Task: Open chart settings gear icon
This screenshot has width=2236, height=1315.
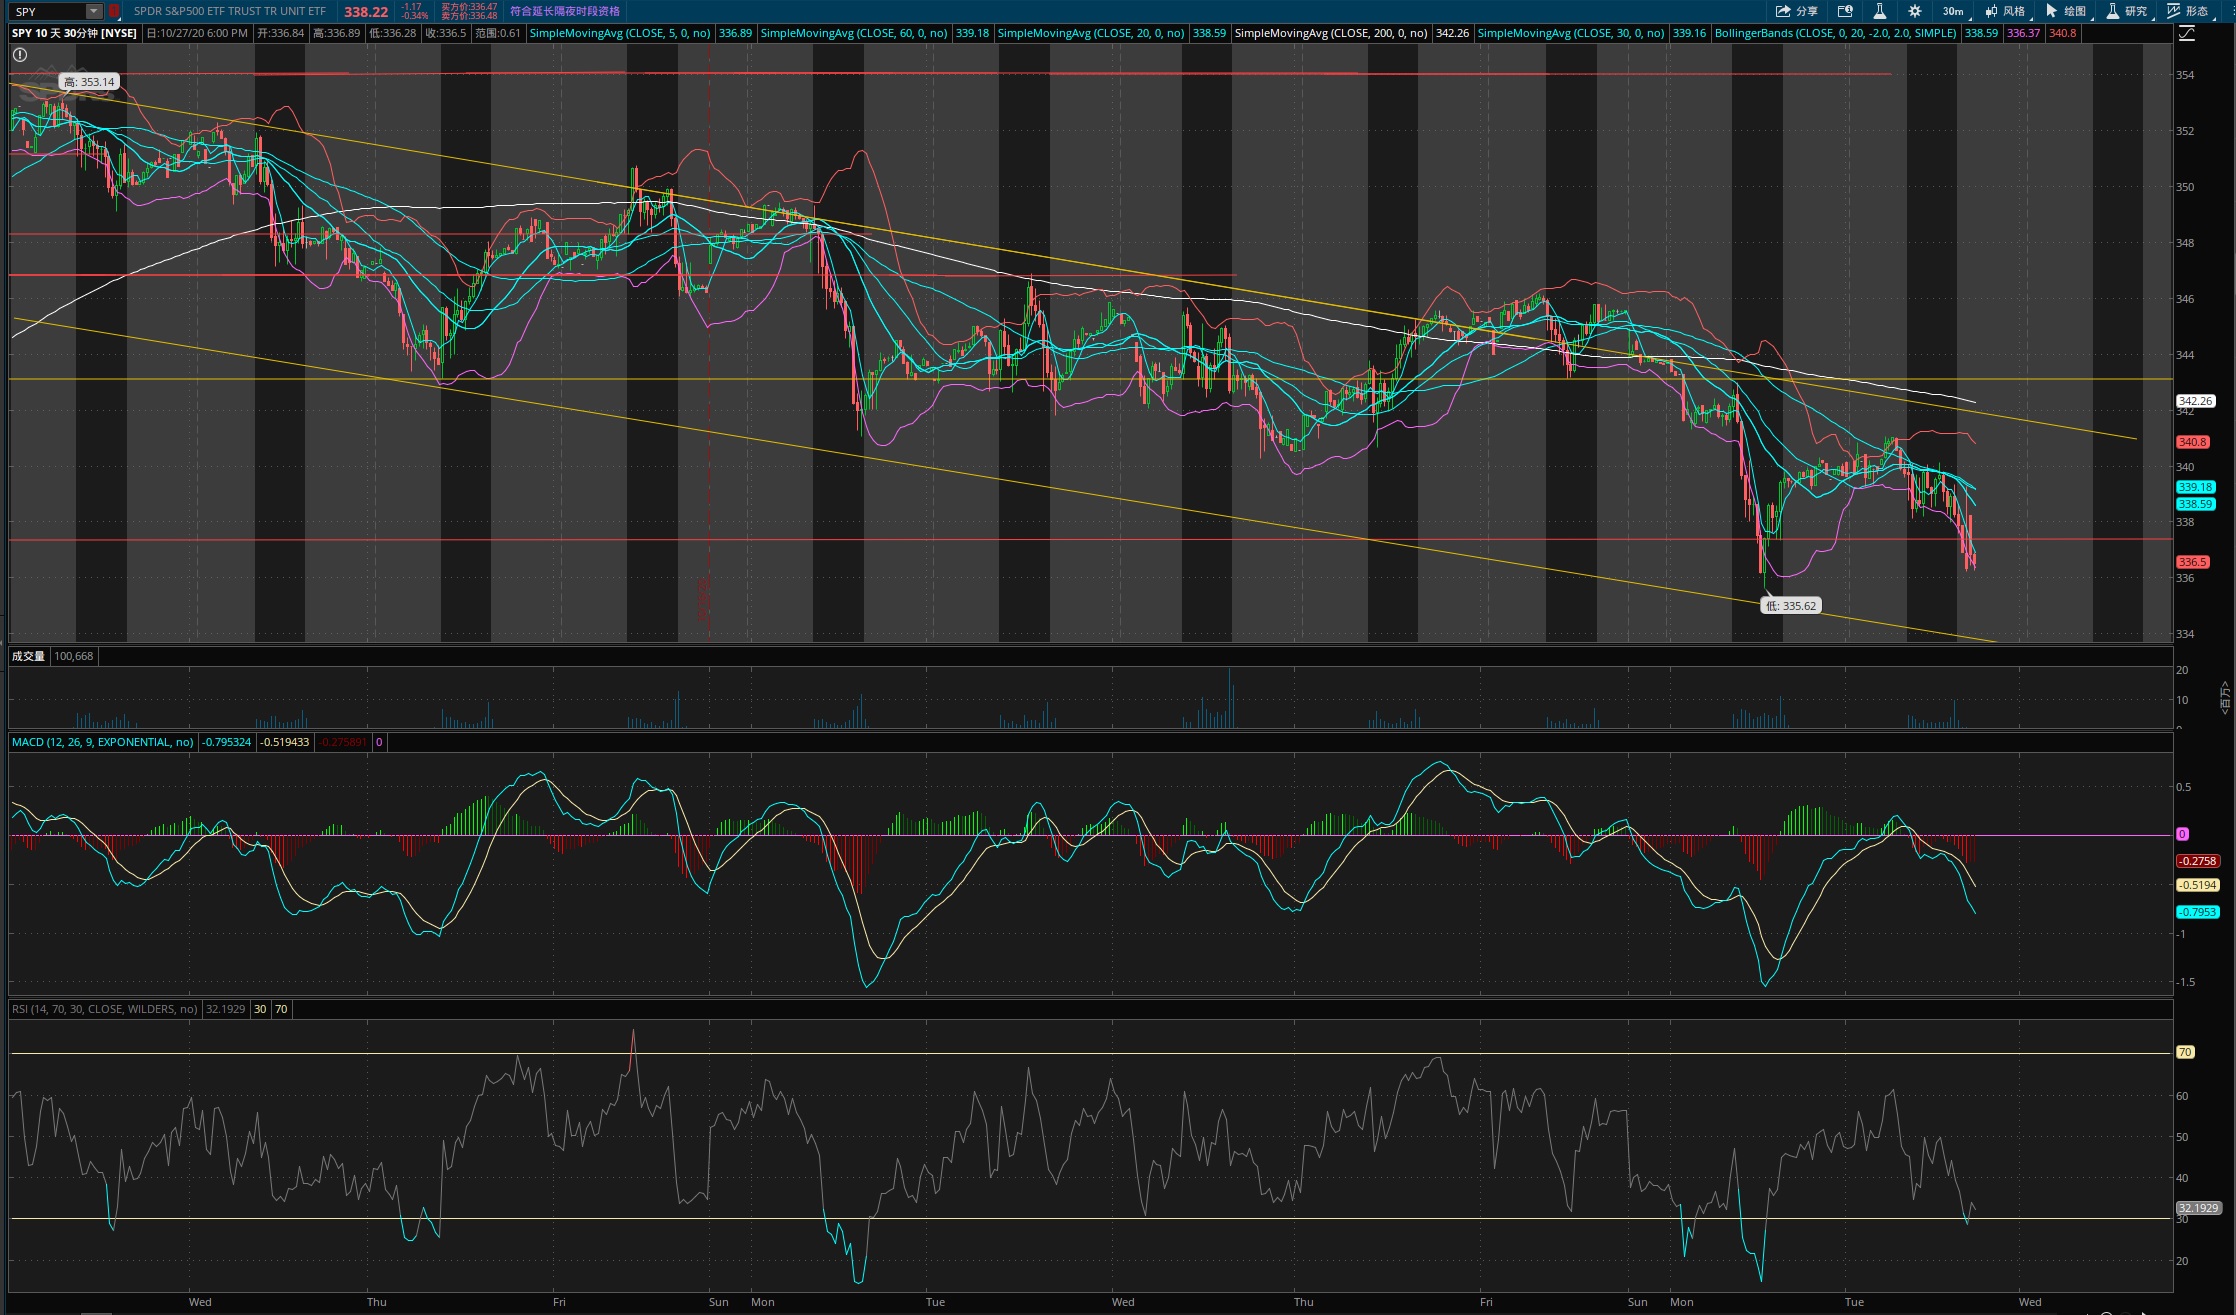Action: coord(1915,11)
